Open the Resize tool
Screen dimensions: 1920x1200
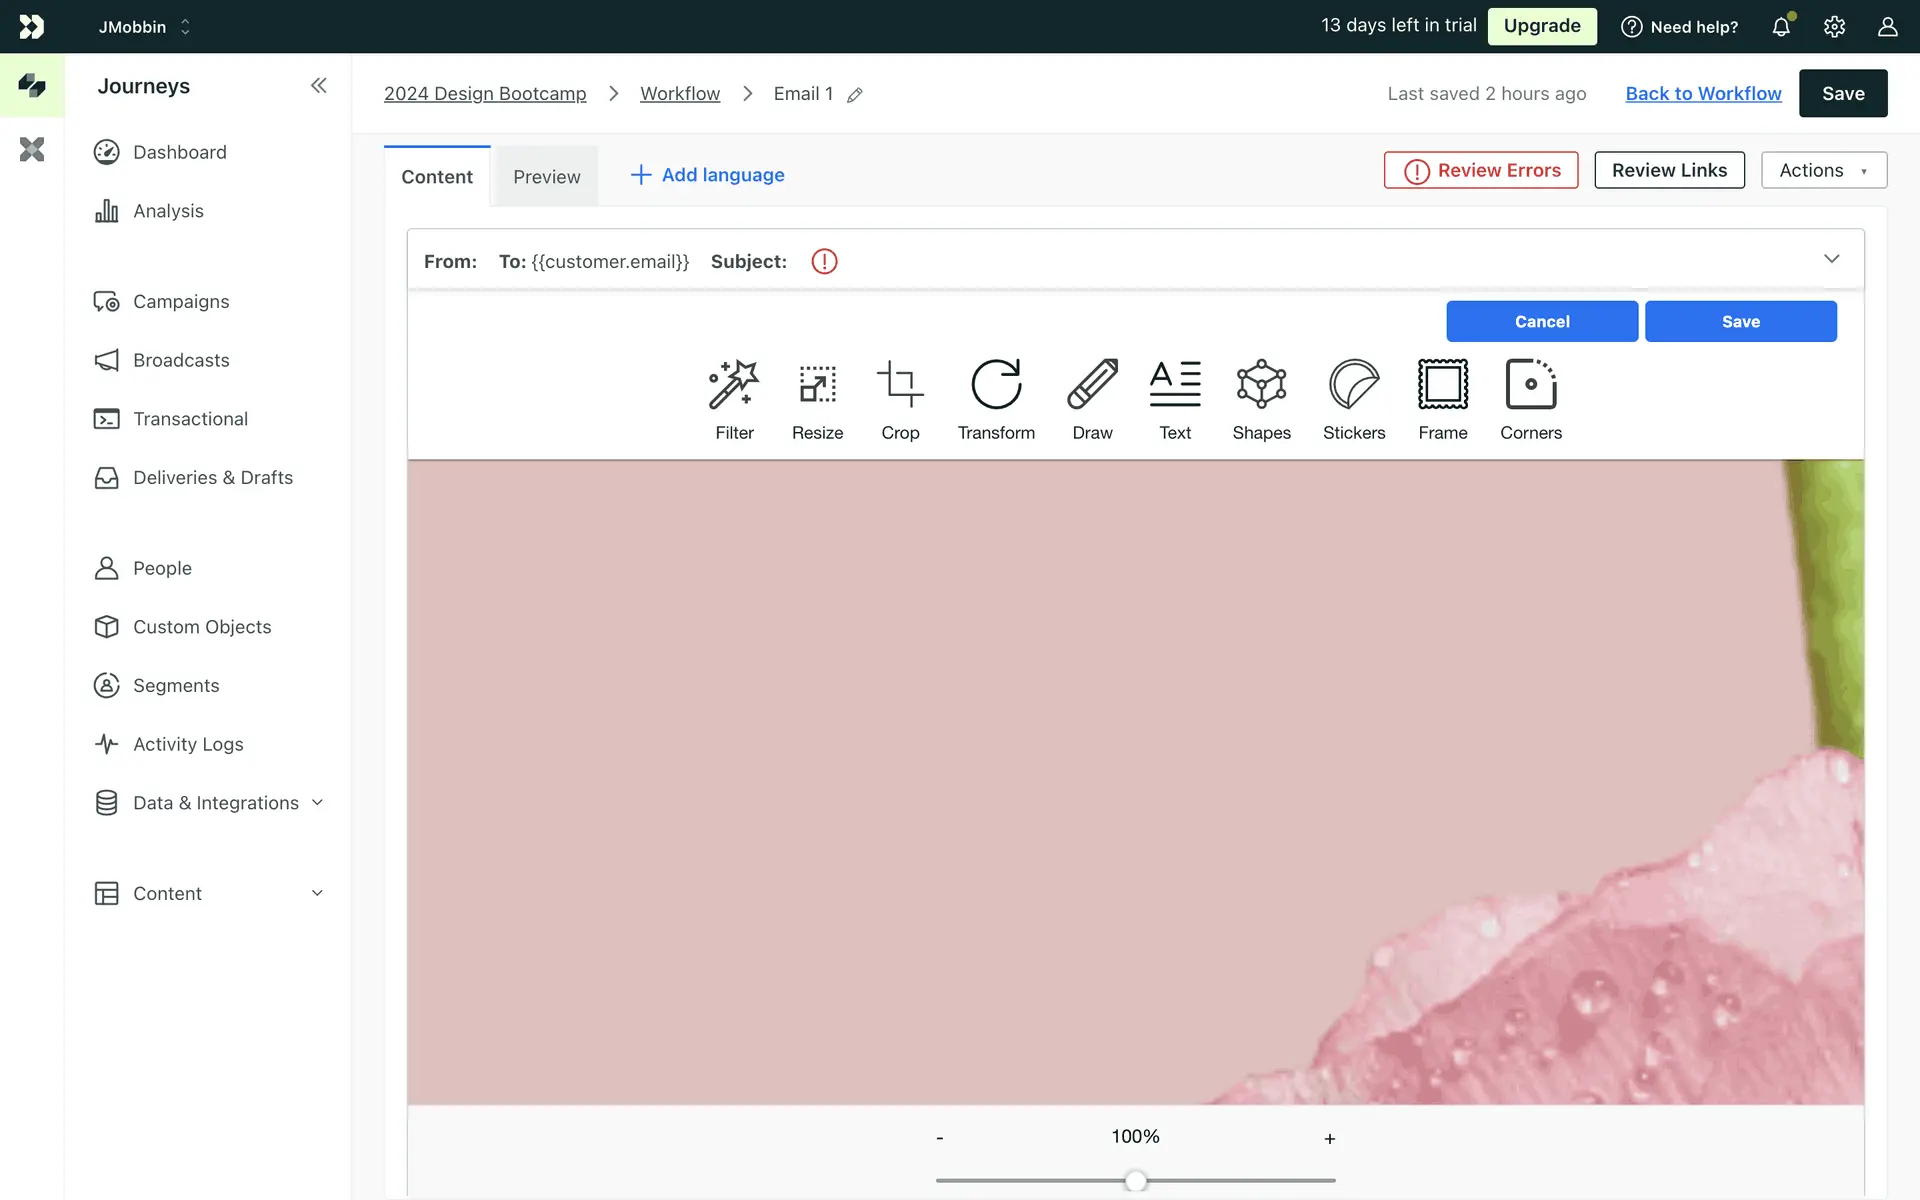(817, 398)
